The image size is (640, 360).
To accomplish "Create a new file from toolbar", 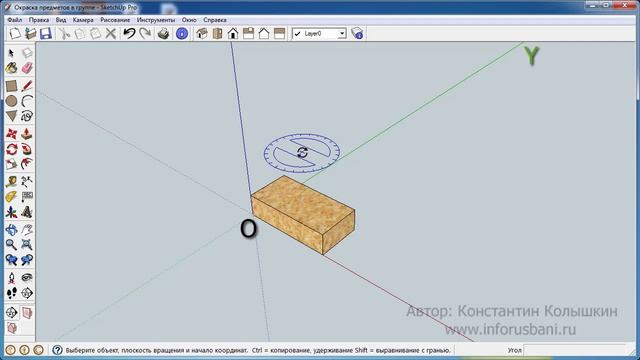I will (15, 33).
